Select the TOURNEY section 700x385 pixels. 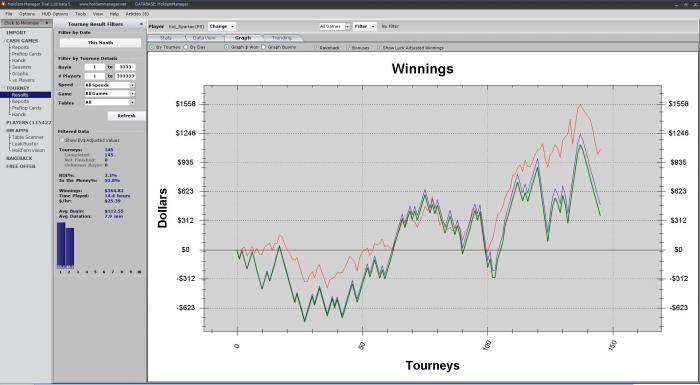(17, 88)
